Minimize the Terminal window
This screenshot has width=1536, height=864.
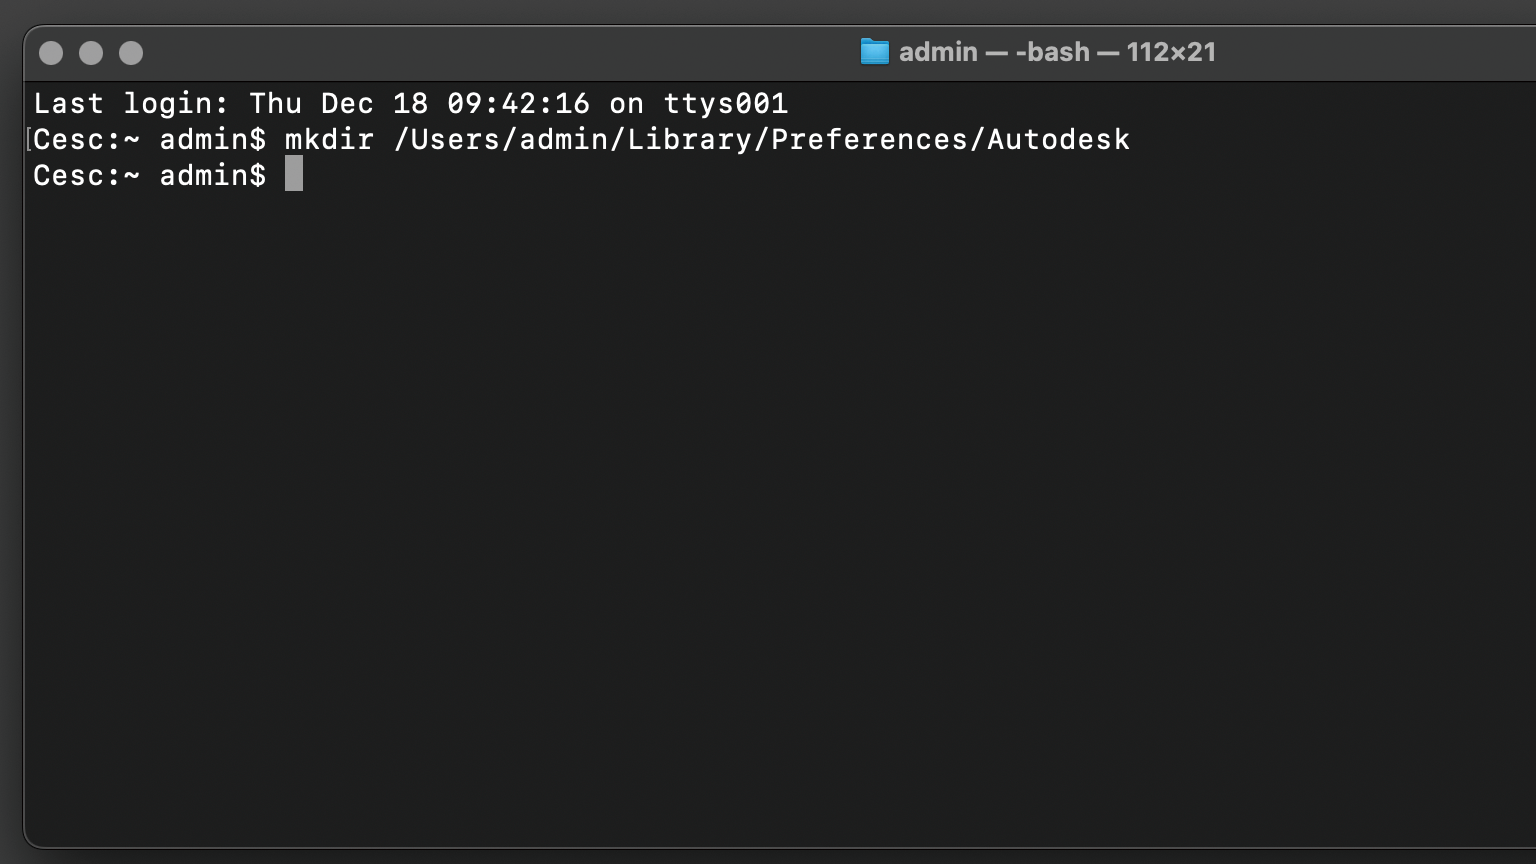click(x=91, y=53)
